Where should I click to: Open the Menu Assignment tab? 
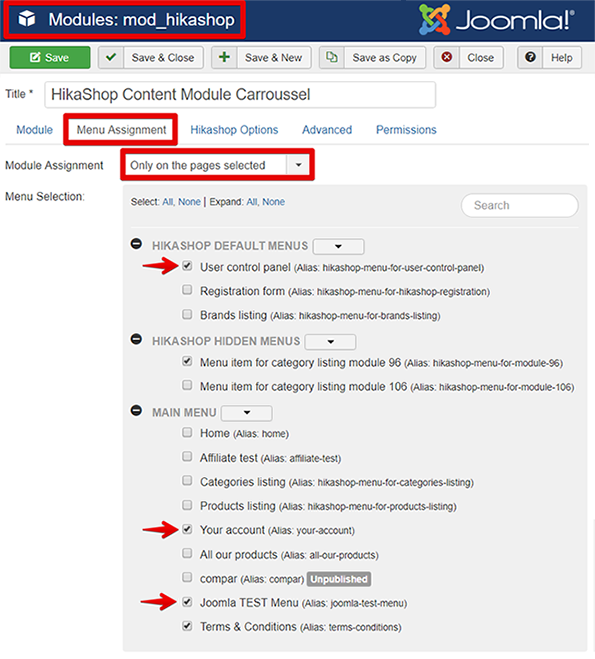point(121,130)
